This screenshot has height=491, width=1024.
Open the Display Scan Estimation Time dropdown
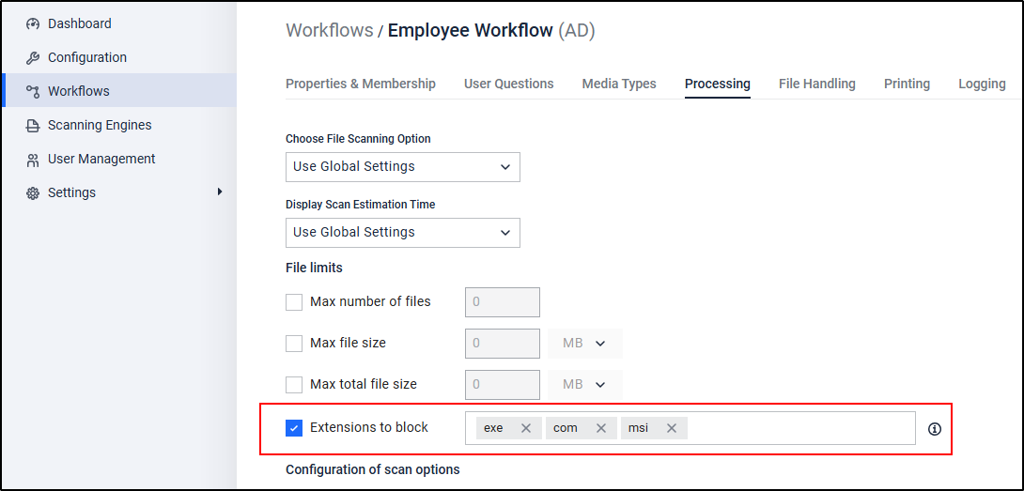403,233
